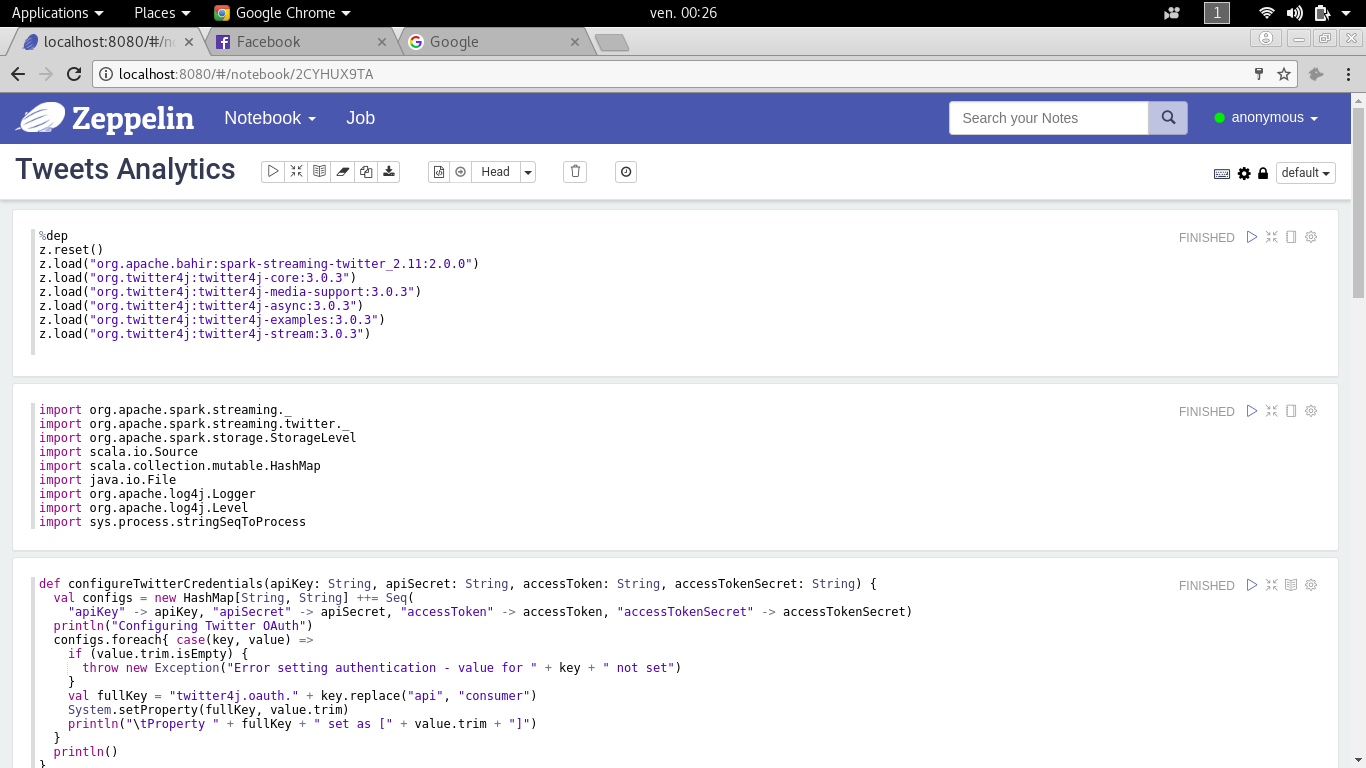The height and width of the screenshot is (768, 1366).
Task: Run the configureTwitterCredentials paragraph
Action: coord(1252,585)
